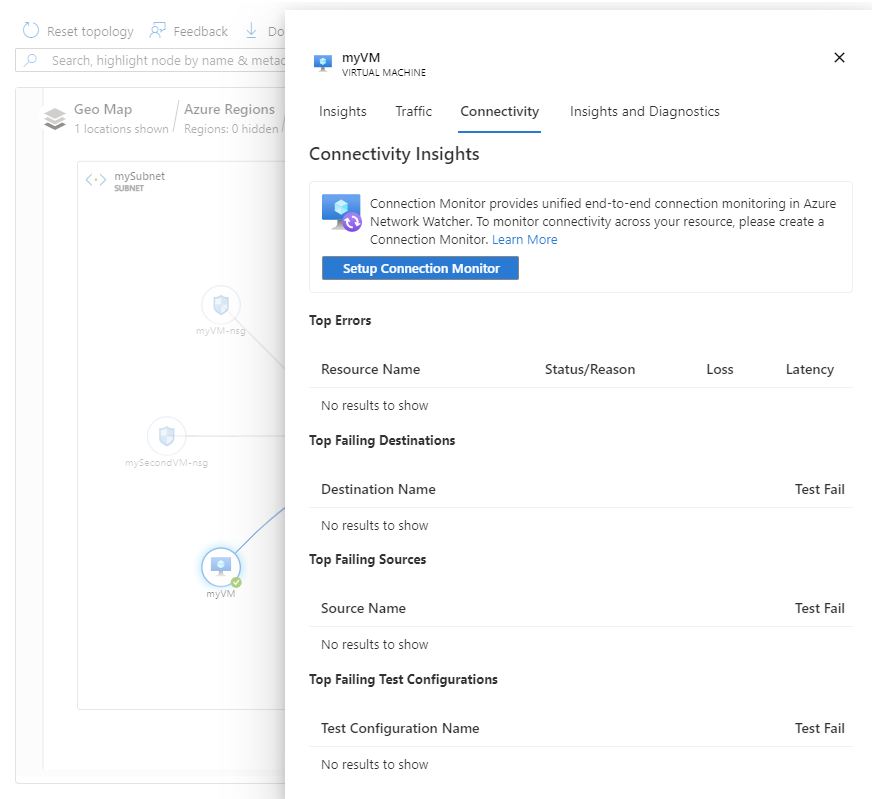The image size is (872, 799).
Task: Click the Setup Connection Monitor button
Action: tap(420, 268)
